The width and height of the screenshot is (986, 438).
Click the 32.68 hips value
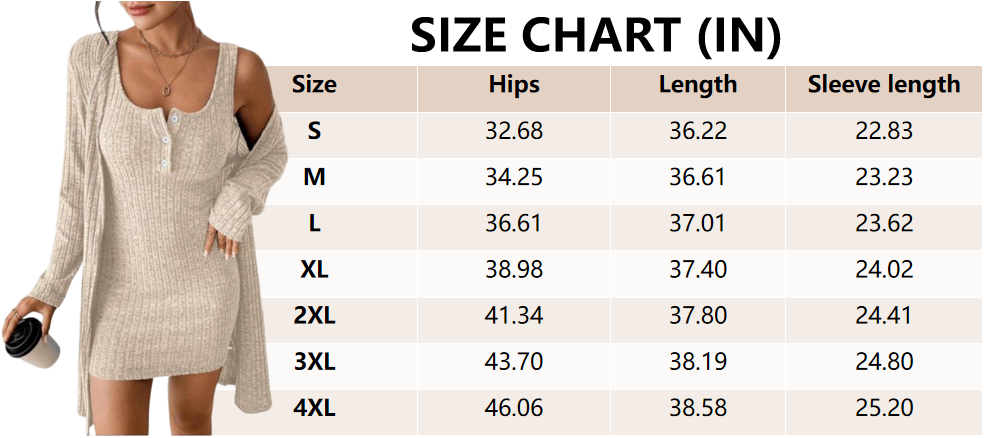tap(514, 131)
